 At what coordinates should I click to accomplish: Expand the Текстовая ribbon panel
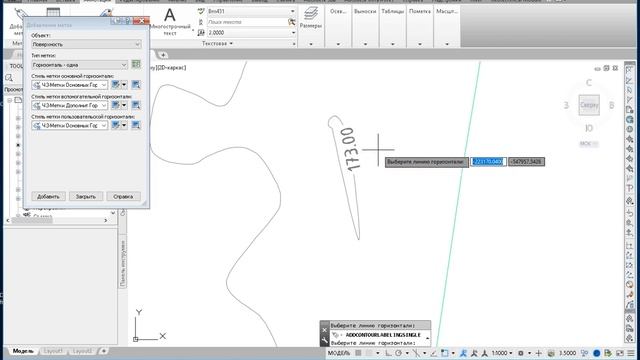(x=217, y=43)
